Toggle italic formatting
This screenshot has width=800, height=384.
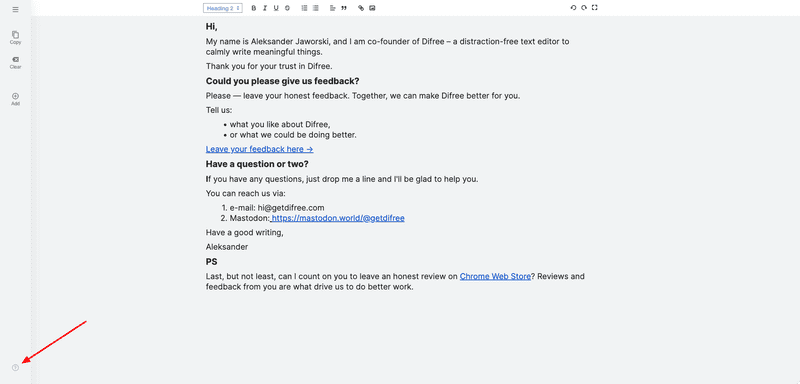[x=265, y=8]
